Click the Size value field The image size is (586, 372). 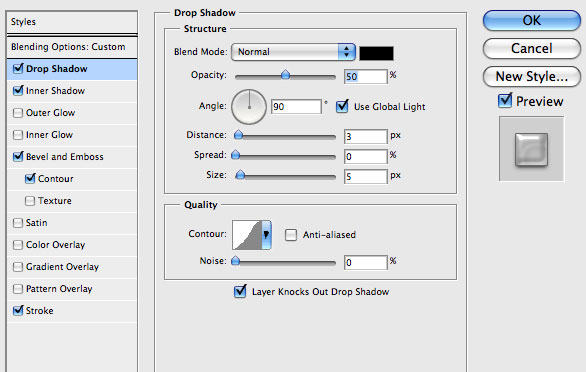[x=366, y=176]
